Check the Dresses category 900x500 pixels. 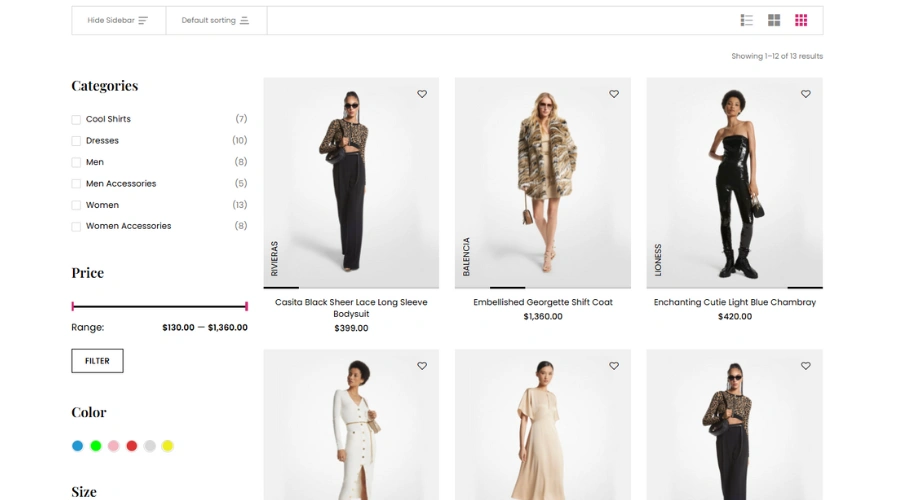click(x=76, y=141)
